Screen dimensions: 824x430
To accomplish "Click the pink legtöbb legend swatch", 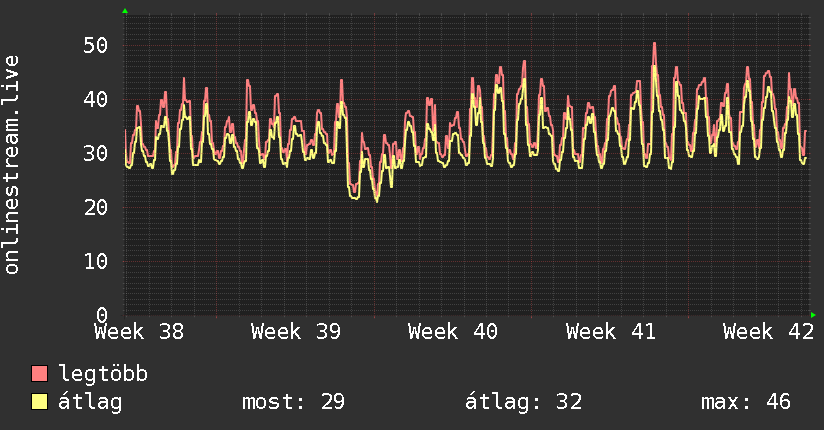I will [x=39, y=373].
